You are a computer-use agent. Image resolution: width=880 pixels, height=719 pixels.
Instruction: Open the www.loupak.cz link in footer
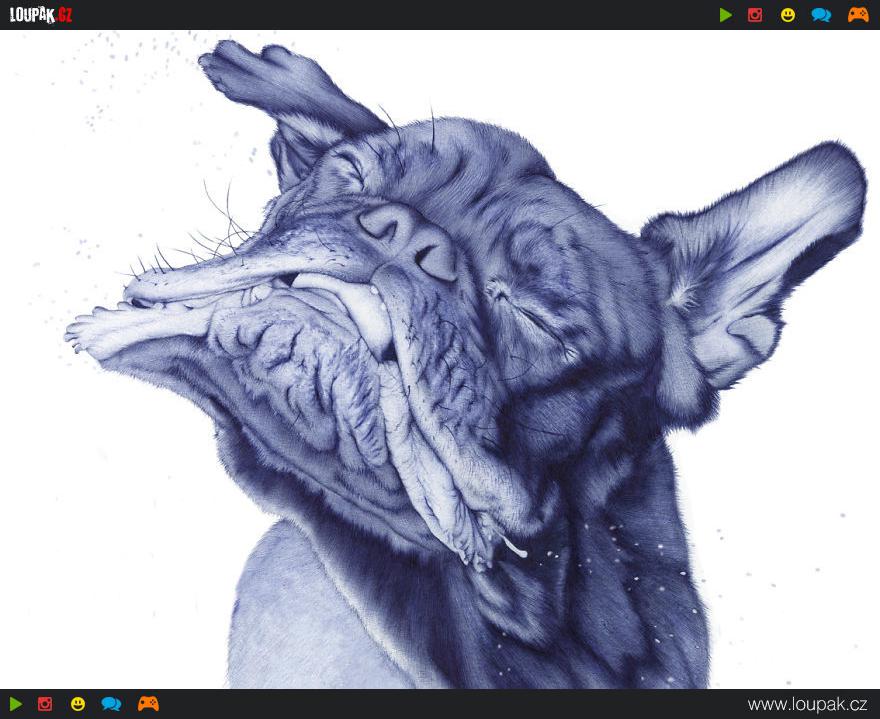[807, 704]
